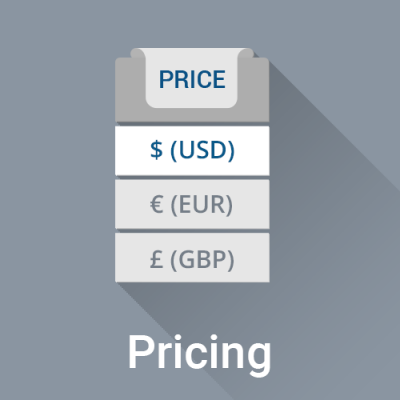
Task: Click the EUR text in parentheses
Action: (201, 204)
